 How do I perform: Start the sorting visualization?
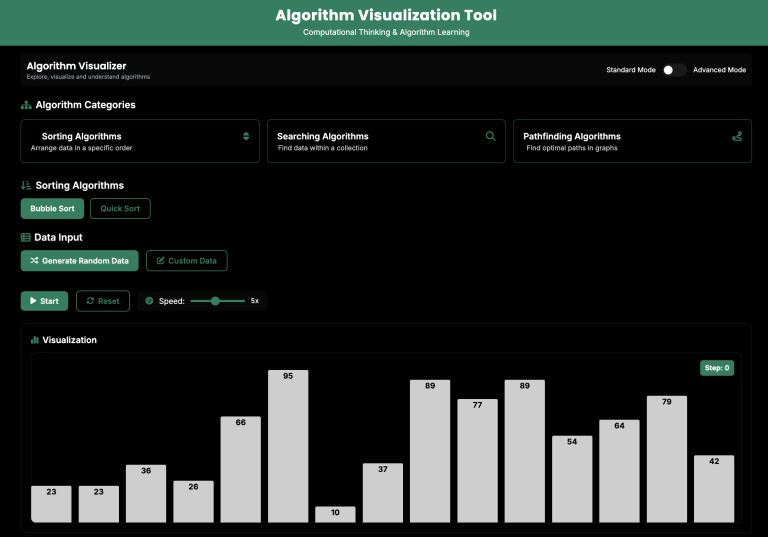pos(44,301)
